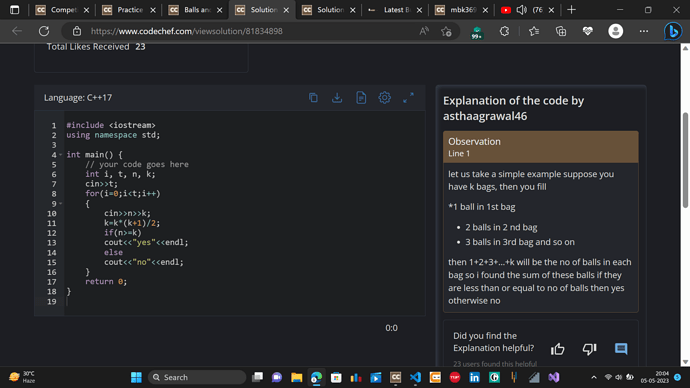
Task: Download the solution code file
Action: (337, 98)
